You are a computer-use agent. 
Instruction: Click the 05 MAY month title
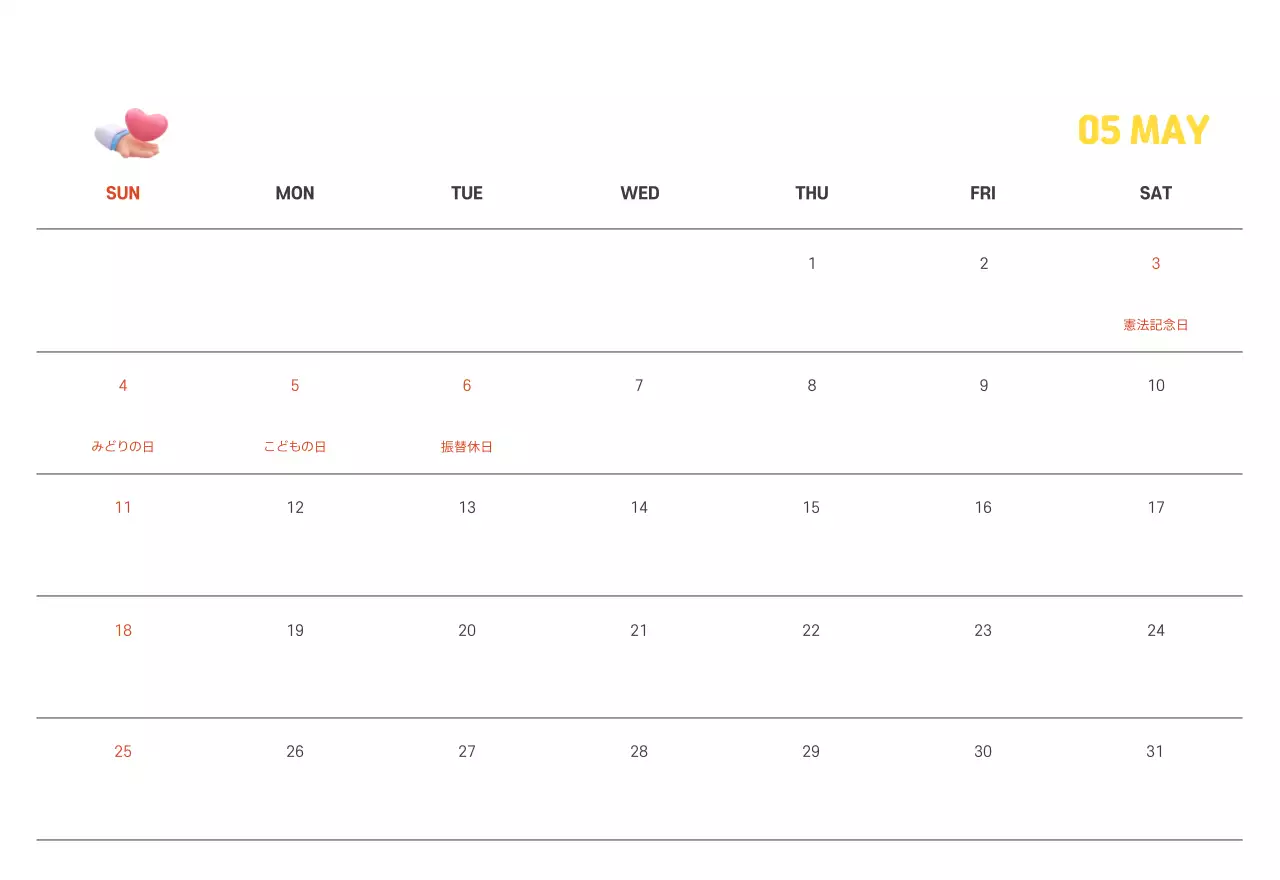(x=1143, y=131)
